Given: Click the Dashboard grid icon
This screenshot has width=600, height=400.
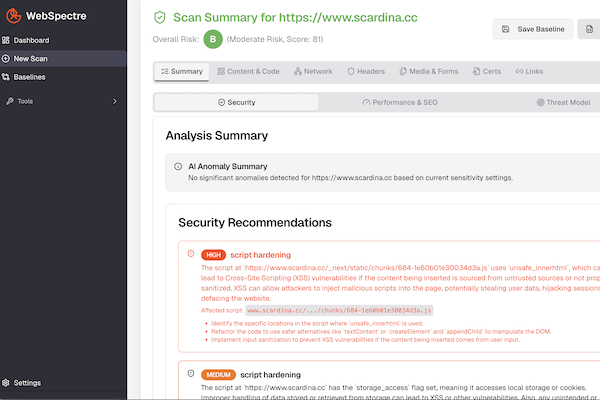Looking at the screenshot, I should coord(5,40).
